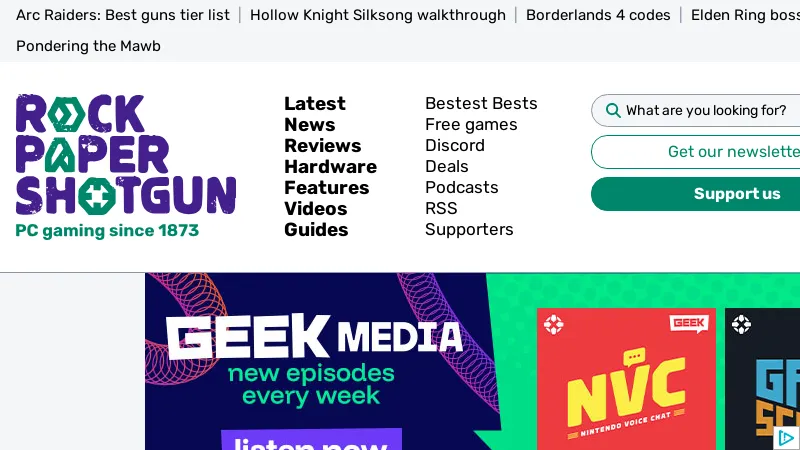Select the Hardware menu item

(331, 166)
